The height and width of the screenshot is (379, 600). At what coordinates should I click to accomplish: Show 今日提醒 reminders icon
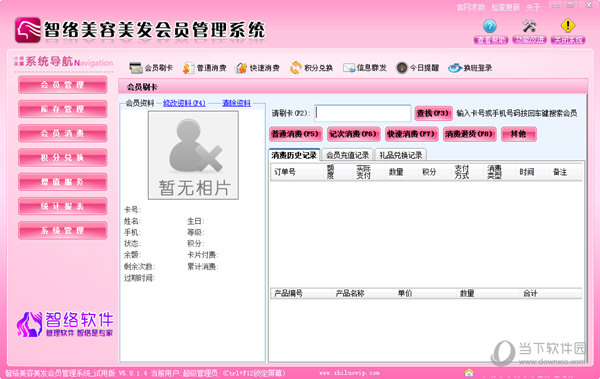(x=402, y=68)
